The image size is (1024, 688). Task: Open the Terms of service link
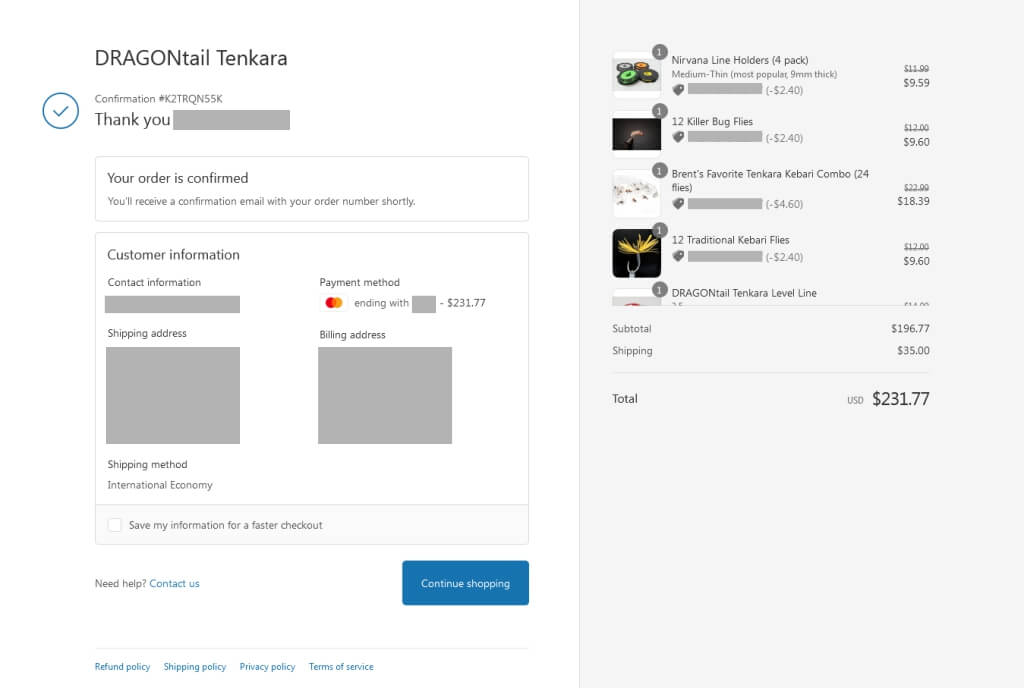tap(341, 666)
